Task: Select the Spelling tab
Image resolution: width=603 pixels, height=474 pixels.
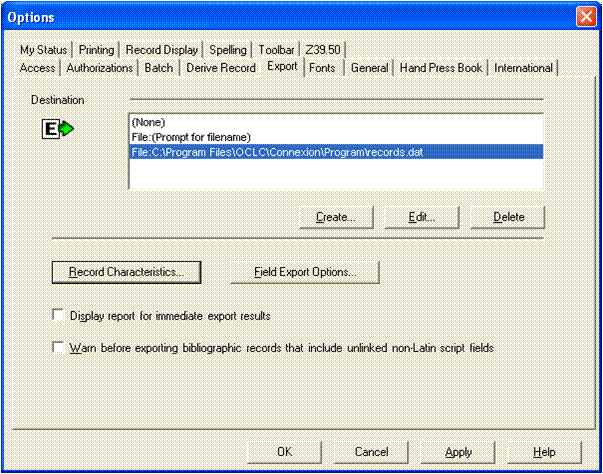Action: point(227,50)
